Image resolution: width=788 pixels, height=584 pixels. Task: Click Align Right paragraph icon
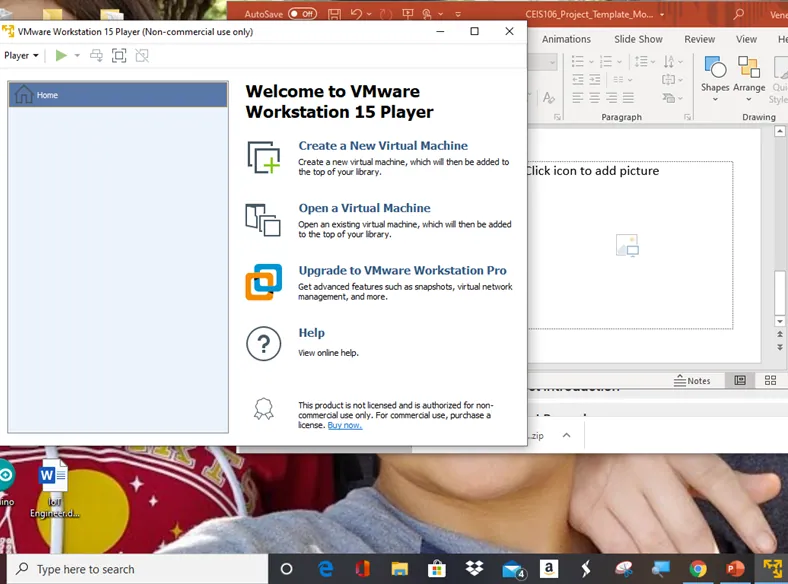point(611,98)
